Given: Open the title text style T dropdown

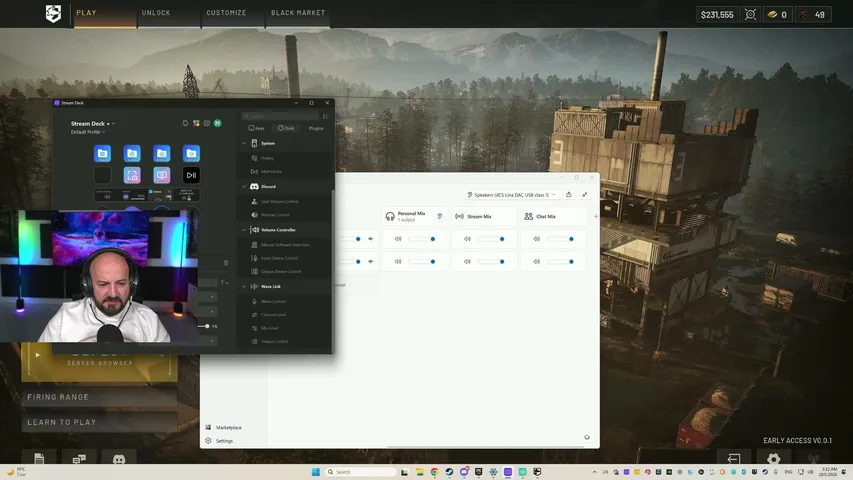Looking at the screenshot, I should [x=224, y=282].
